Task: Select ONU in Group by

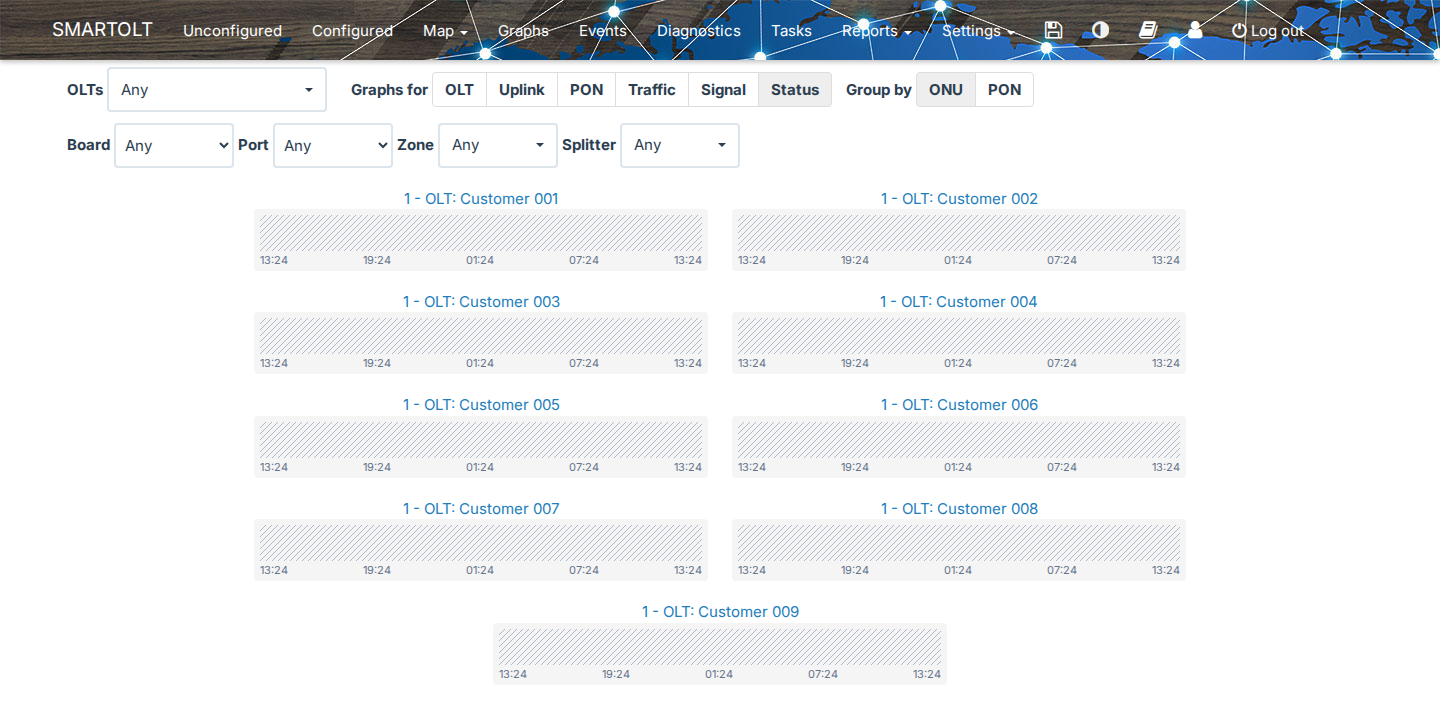Action: (x=946, y=90)
